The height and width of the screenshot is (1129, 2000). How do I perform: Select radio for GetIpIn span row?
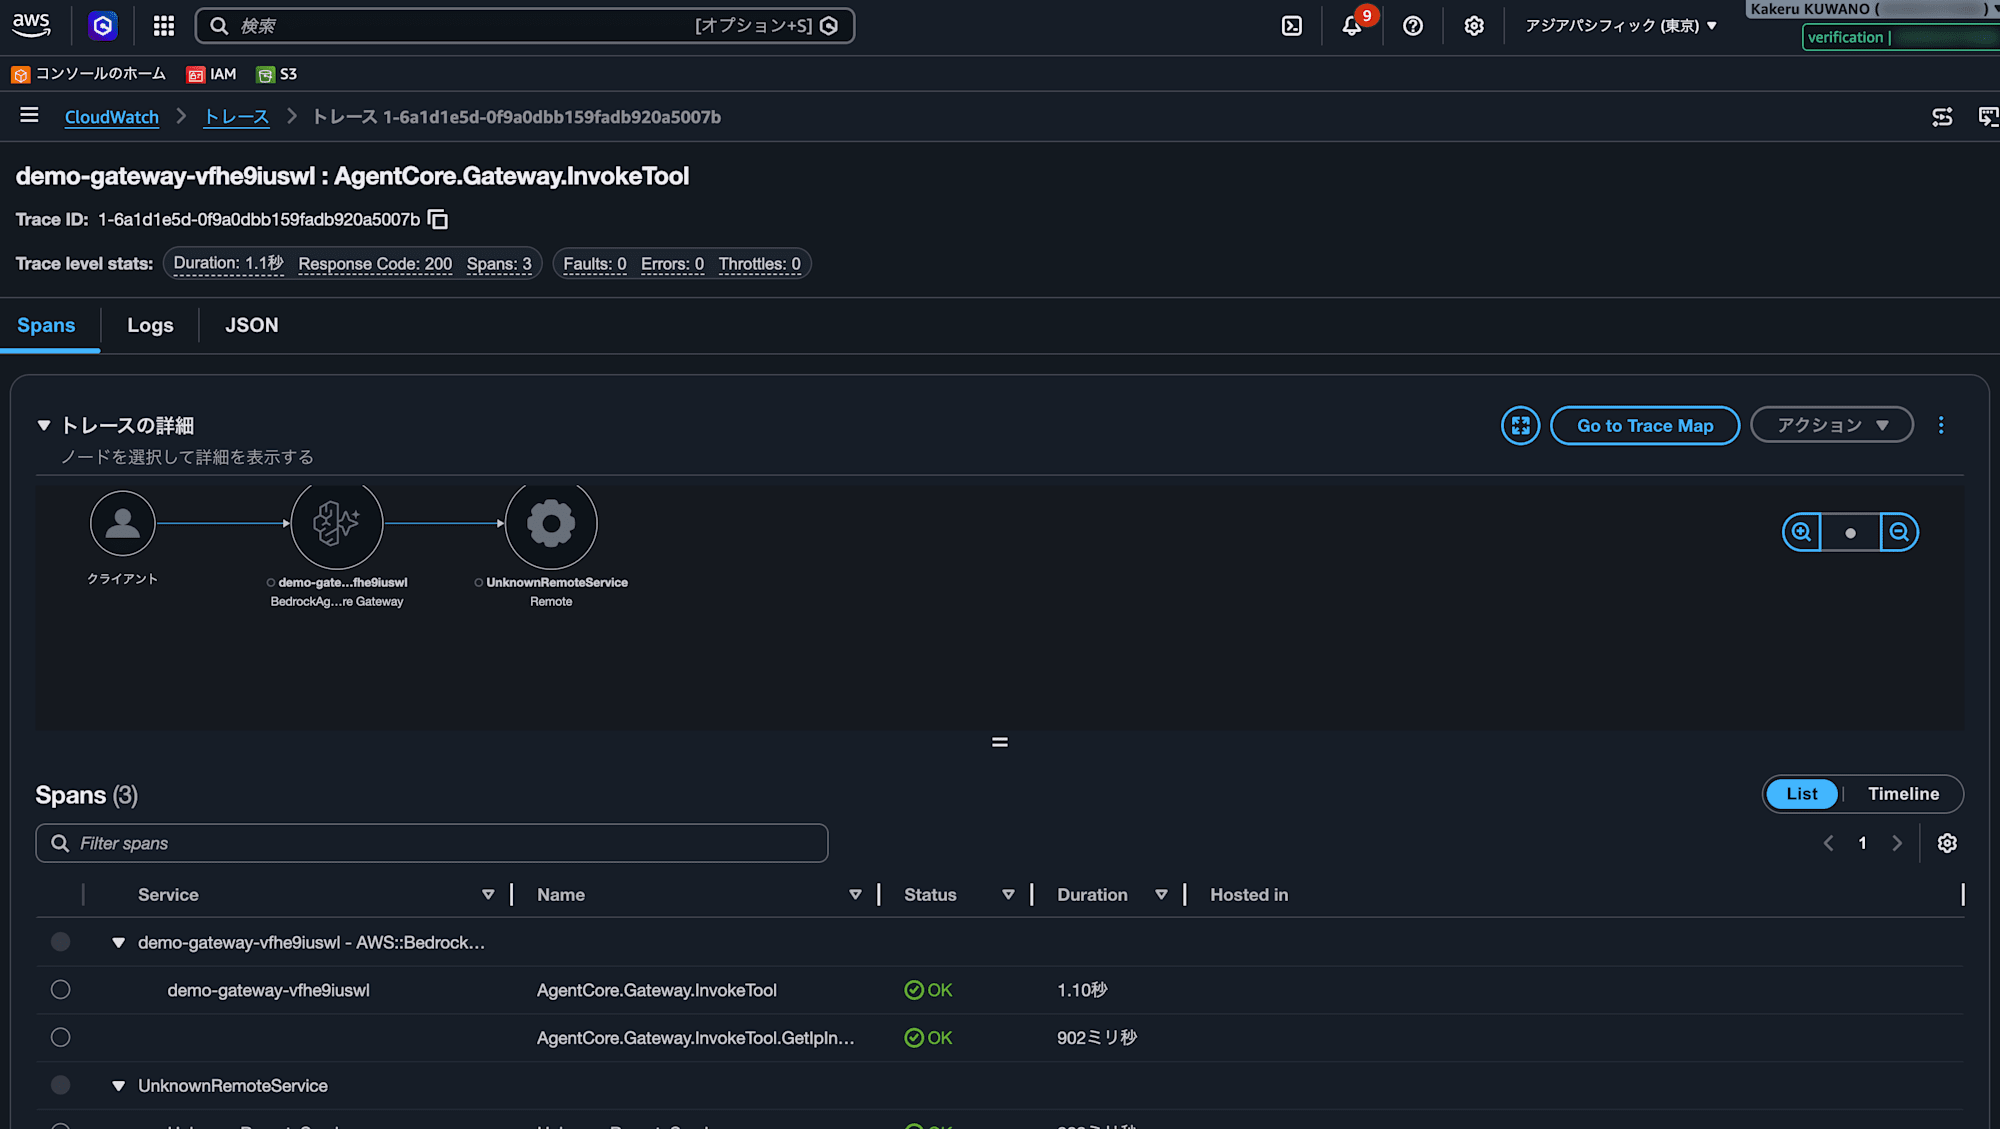point(61,1037)
